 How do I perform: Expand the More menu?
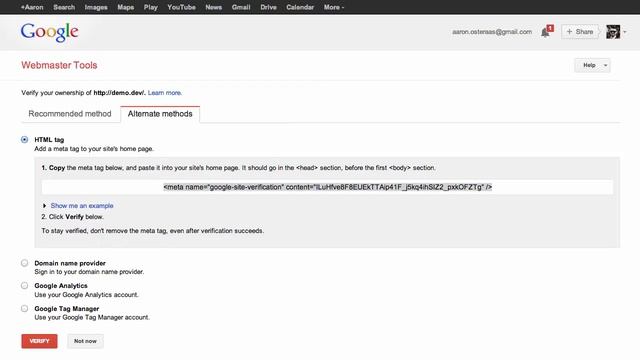point(334,7)
